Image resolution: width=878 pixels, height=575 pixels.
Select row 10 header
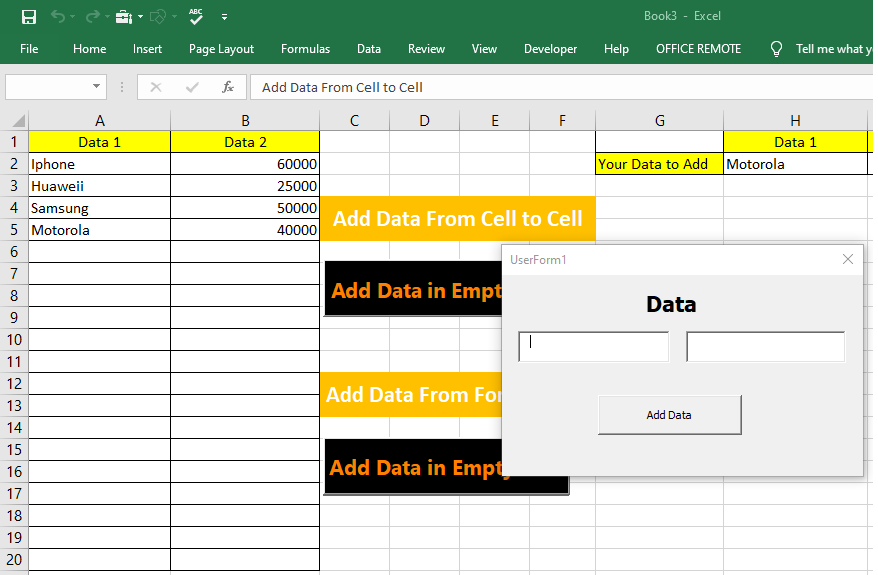pos(14,339)
